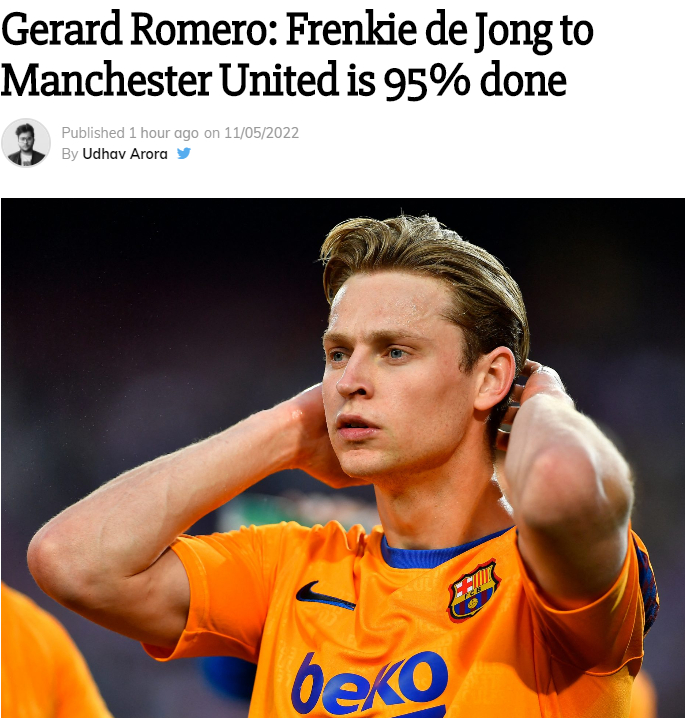Select the publish date 11/05/2022
685x718 pixels.
click(x=261, y=133)
